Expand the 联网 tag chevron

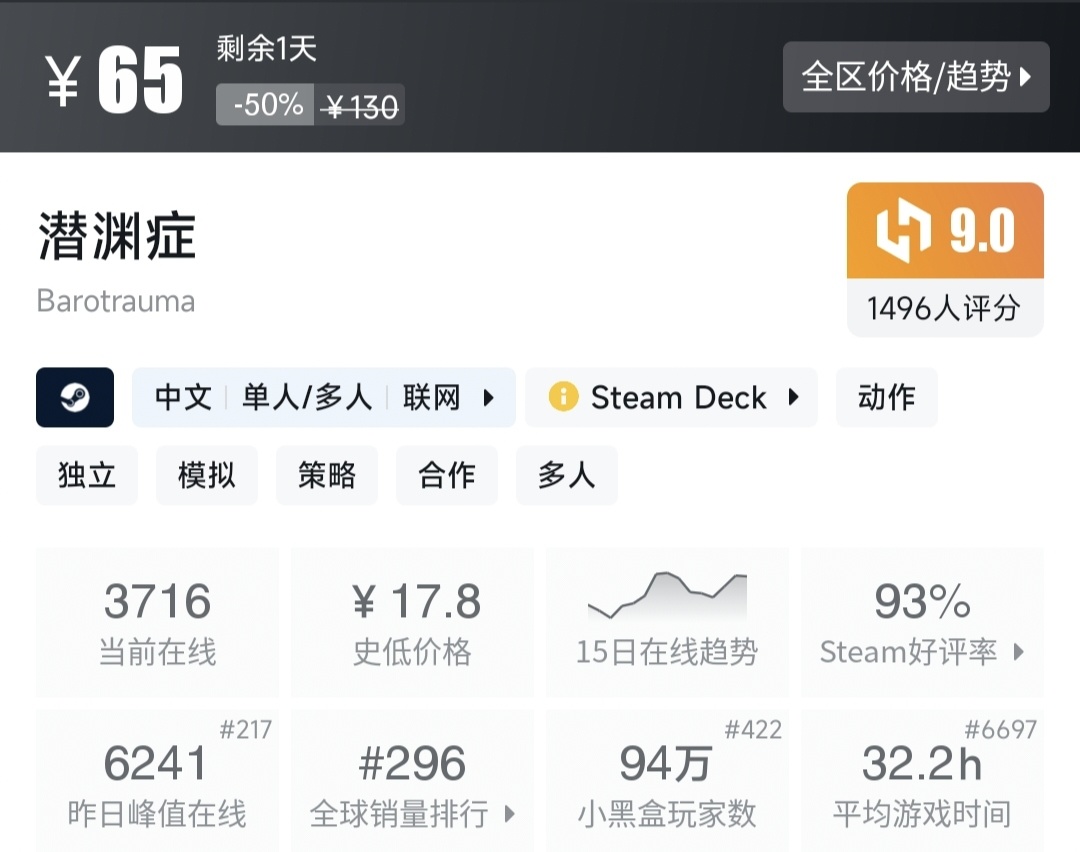pos(488,397)
